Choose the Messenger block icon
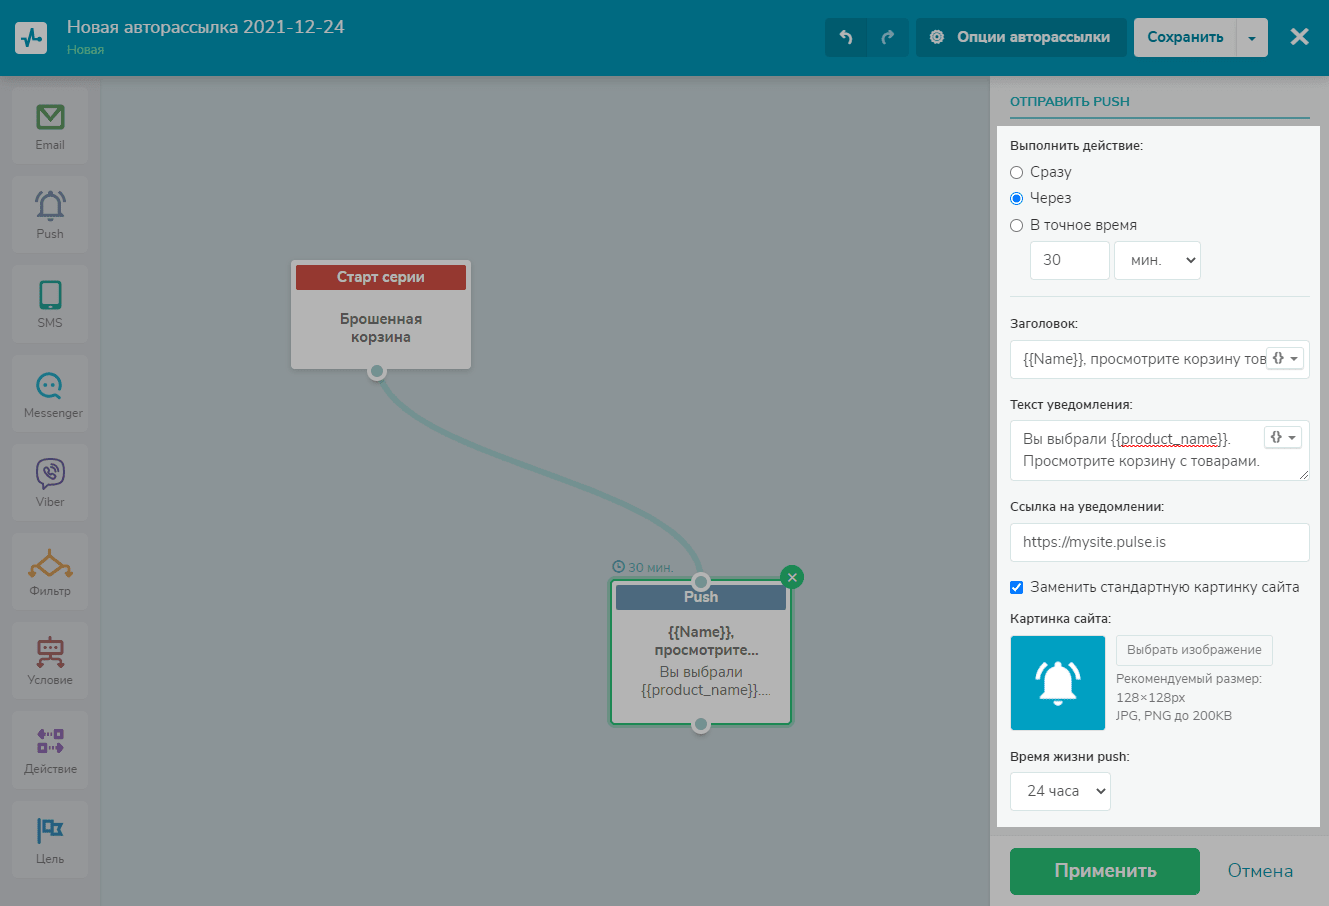1329x906 pixels. (x=50, y=394)
